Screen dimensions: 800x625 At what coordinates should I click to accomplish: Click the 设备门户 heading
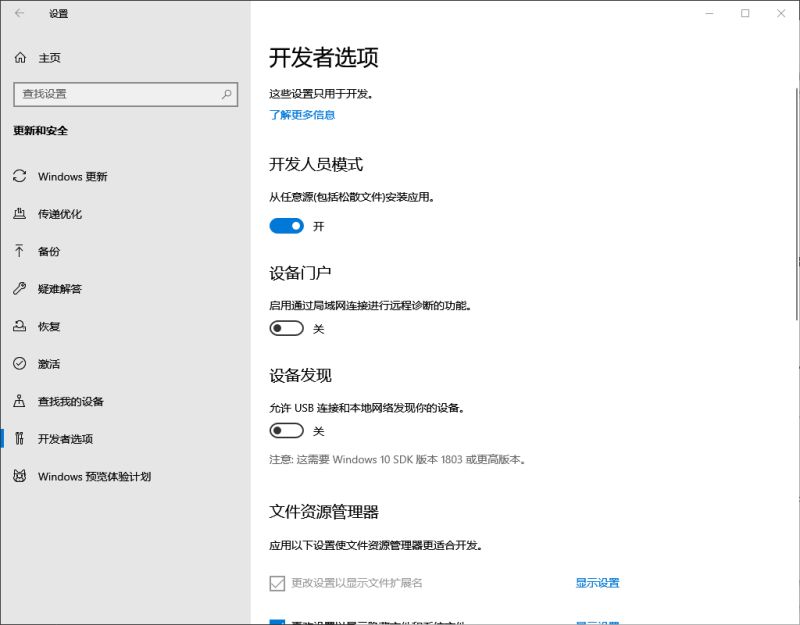[300, 273]
